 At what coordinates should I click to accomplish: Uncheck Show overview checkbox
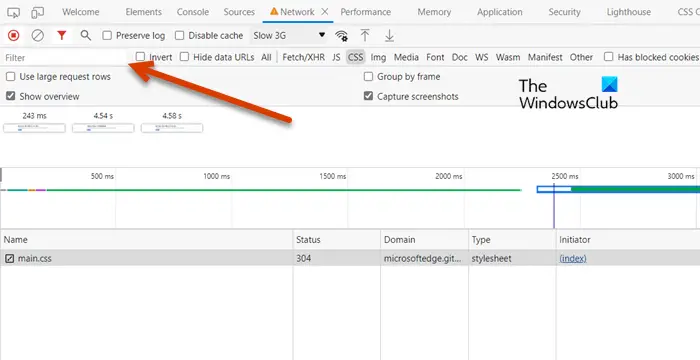(x=10, y=96)
